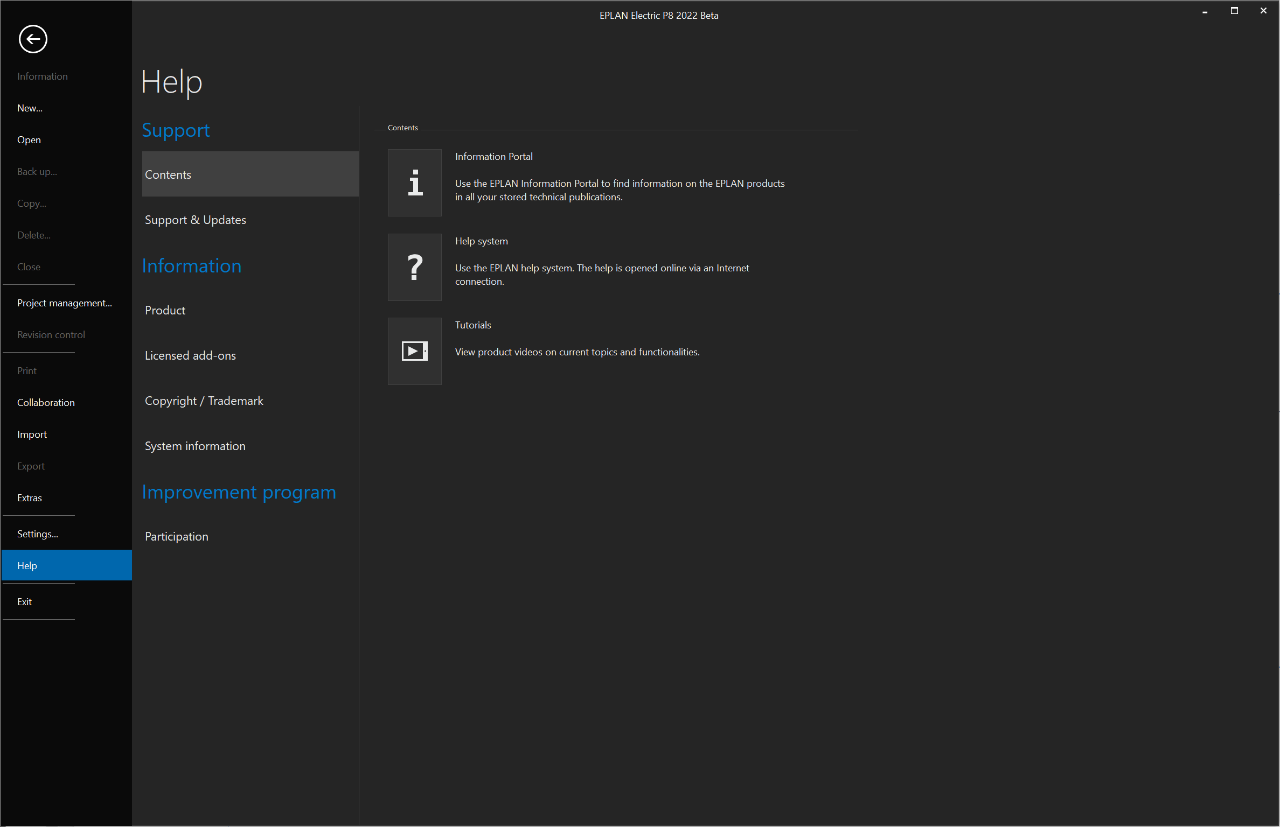
Task: Choose Open from the left menu
Action: [x=29, y=140]
